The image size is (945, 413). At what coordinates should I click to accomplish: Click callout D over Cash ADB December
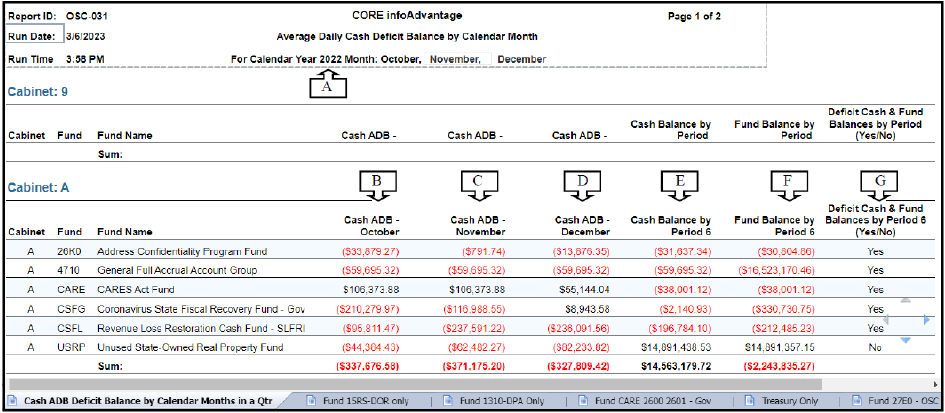[x=585, y=181]
